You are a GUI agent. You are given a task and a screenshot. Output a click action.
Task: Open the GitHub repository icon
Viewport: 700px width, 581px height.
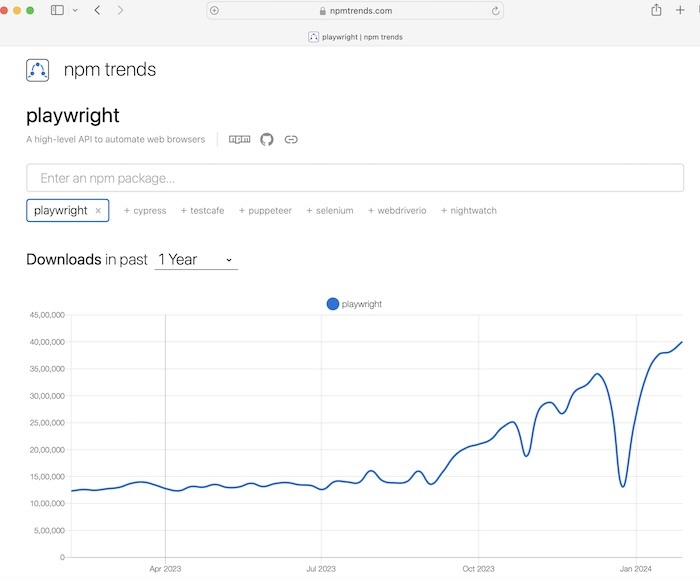click(x=266, y=140)
